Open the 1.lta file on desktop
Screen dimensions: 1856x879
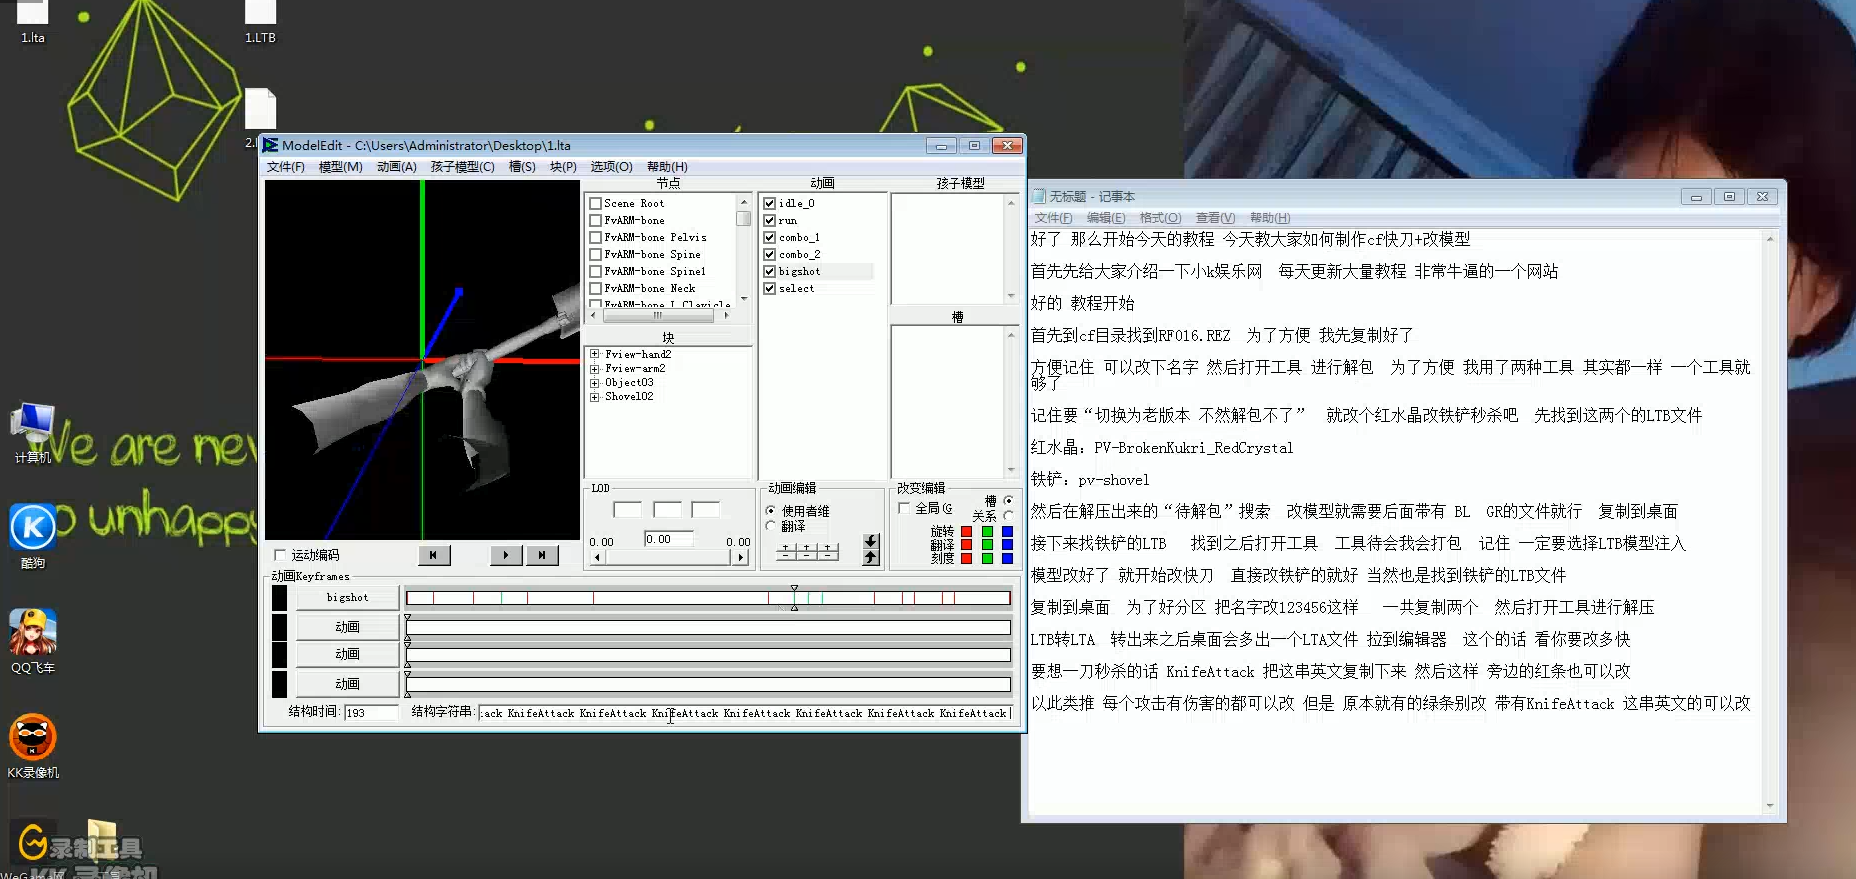[x=33, y=22]
